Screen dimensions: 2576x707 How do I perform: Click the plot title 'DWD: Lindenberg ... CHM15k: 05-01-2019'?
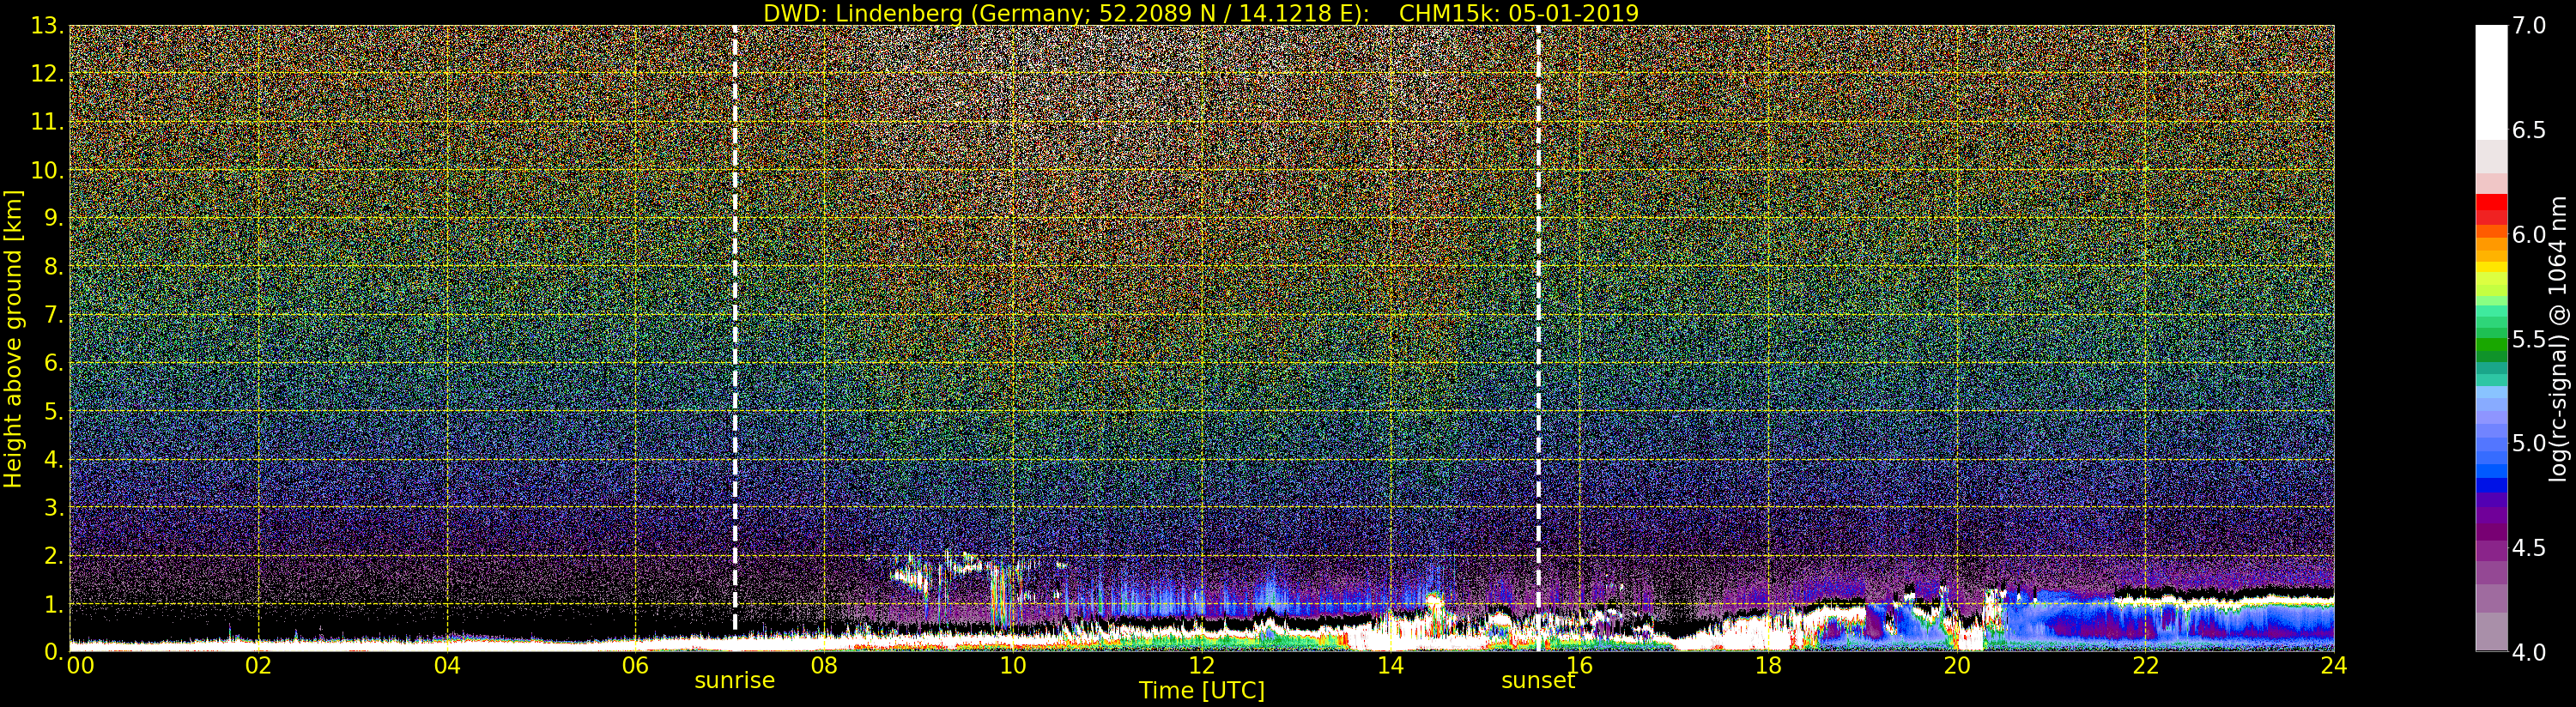tap(1201, 13)
